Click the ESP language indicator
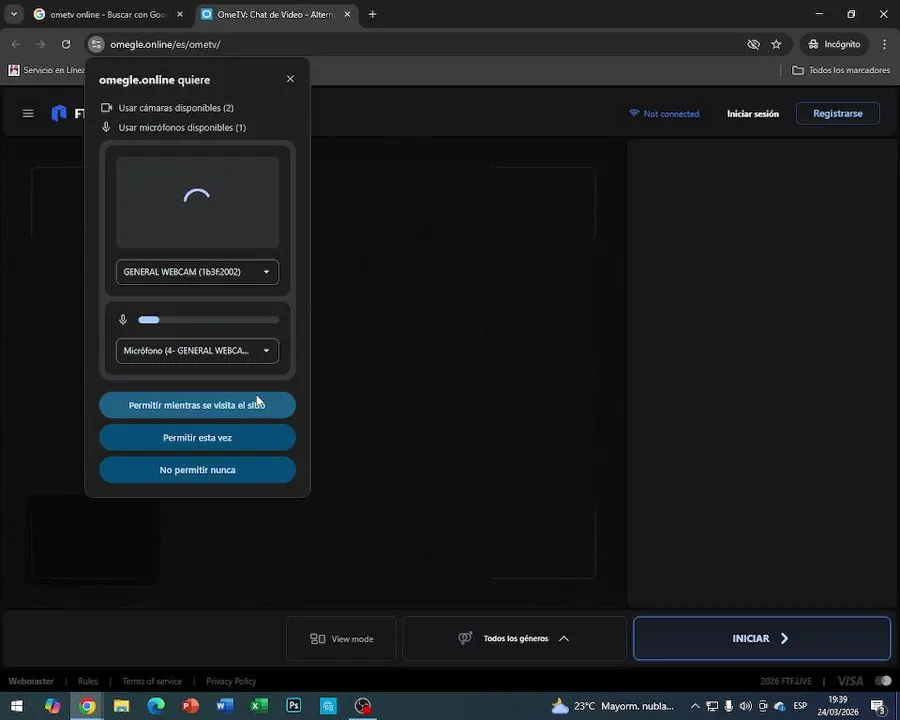The width and height of the screenshot is (900, 720). point(800,706)
